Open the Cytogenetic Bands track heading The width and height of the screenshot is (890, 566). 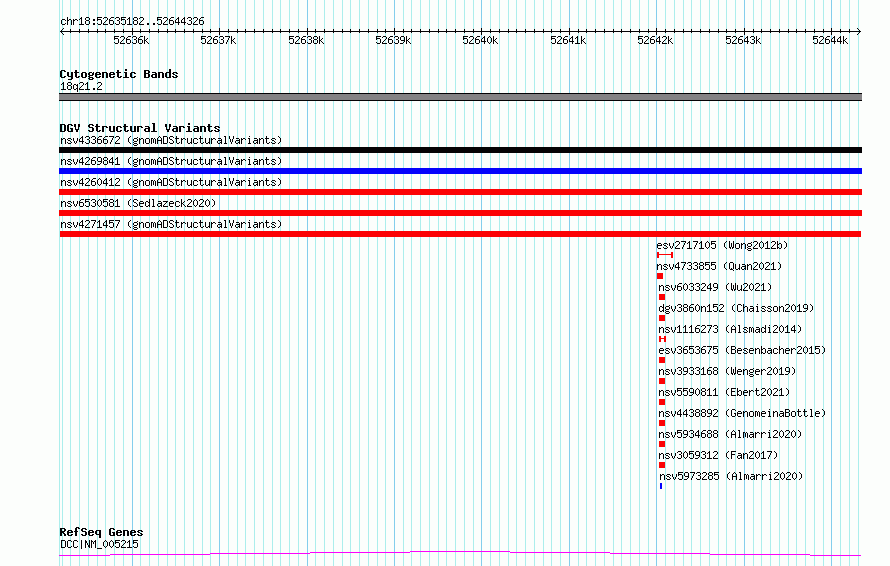[x=119, y=74]
